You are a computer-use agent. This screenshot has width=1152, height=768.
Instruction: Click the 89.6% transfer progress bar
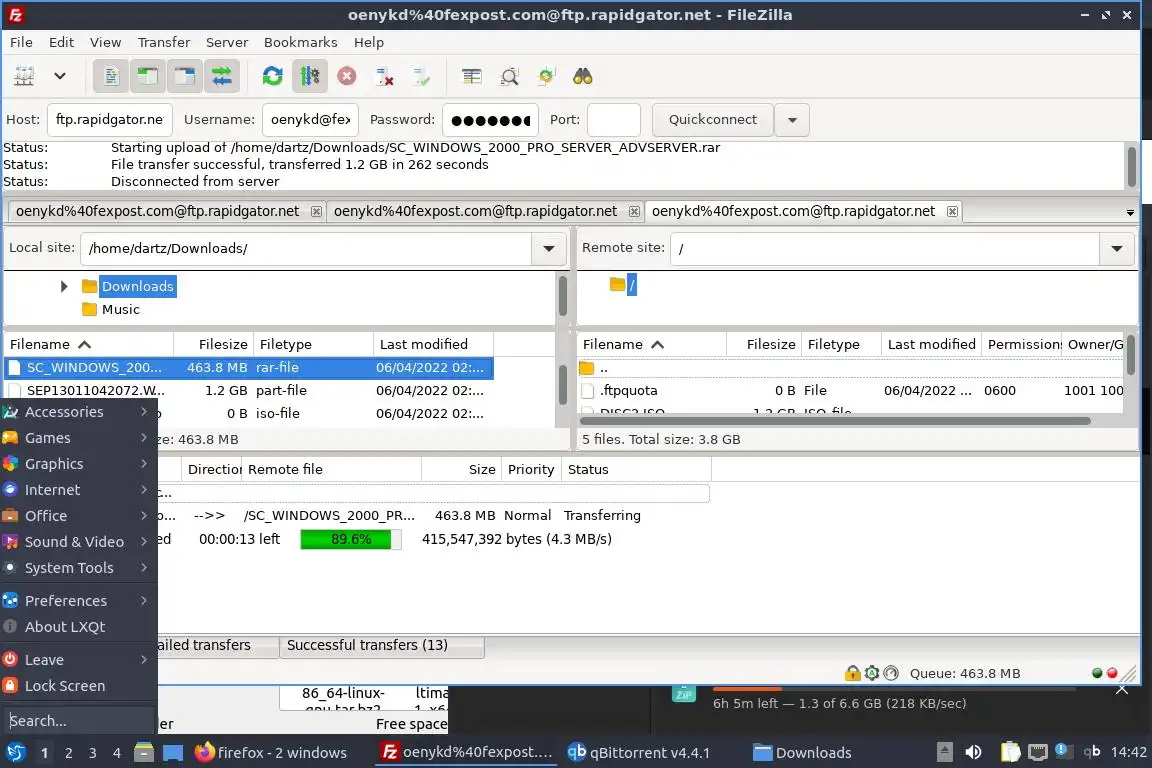[x=351, y=539]
